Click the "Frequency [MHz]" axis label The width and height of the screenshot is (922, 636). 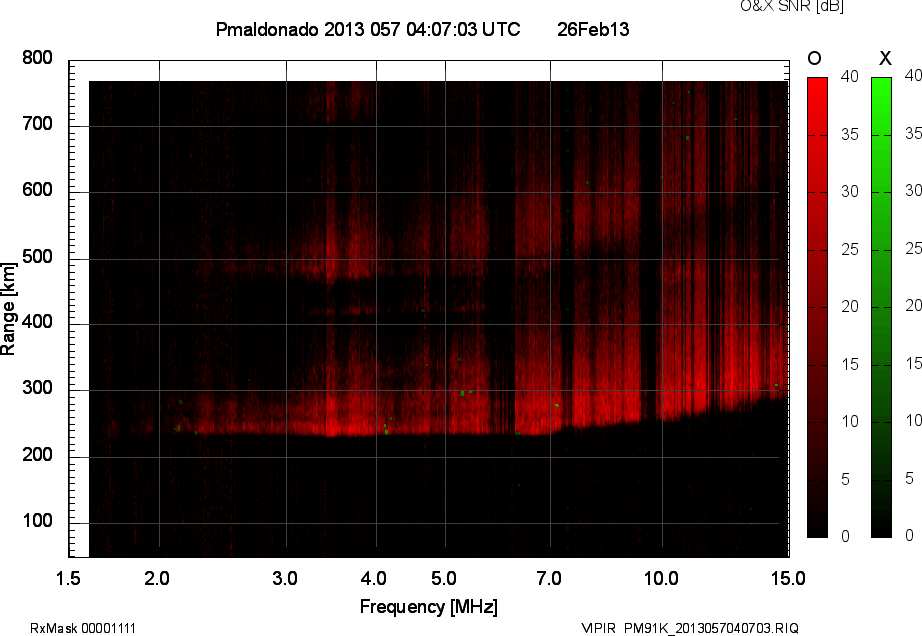tap(429, 606)
